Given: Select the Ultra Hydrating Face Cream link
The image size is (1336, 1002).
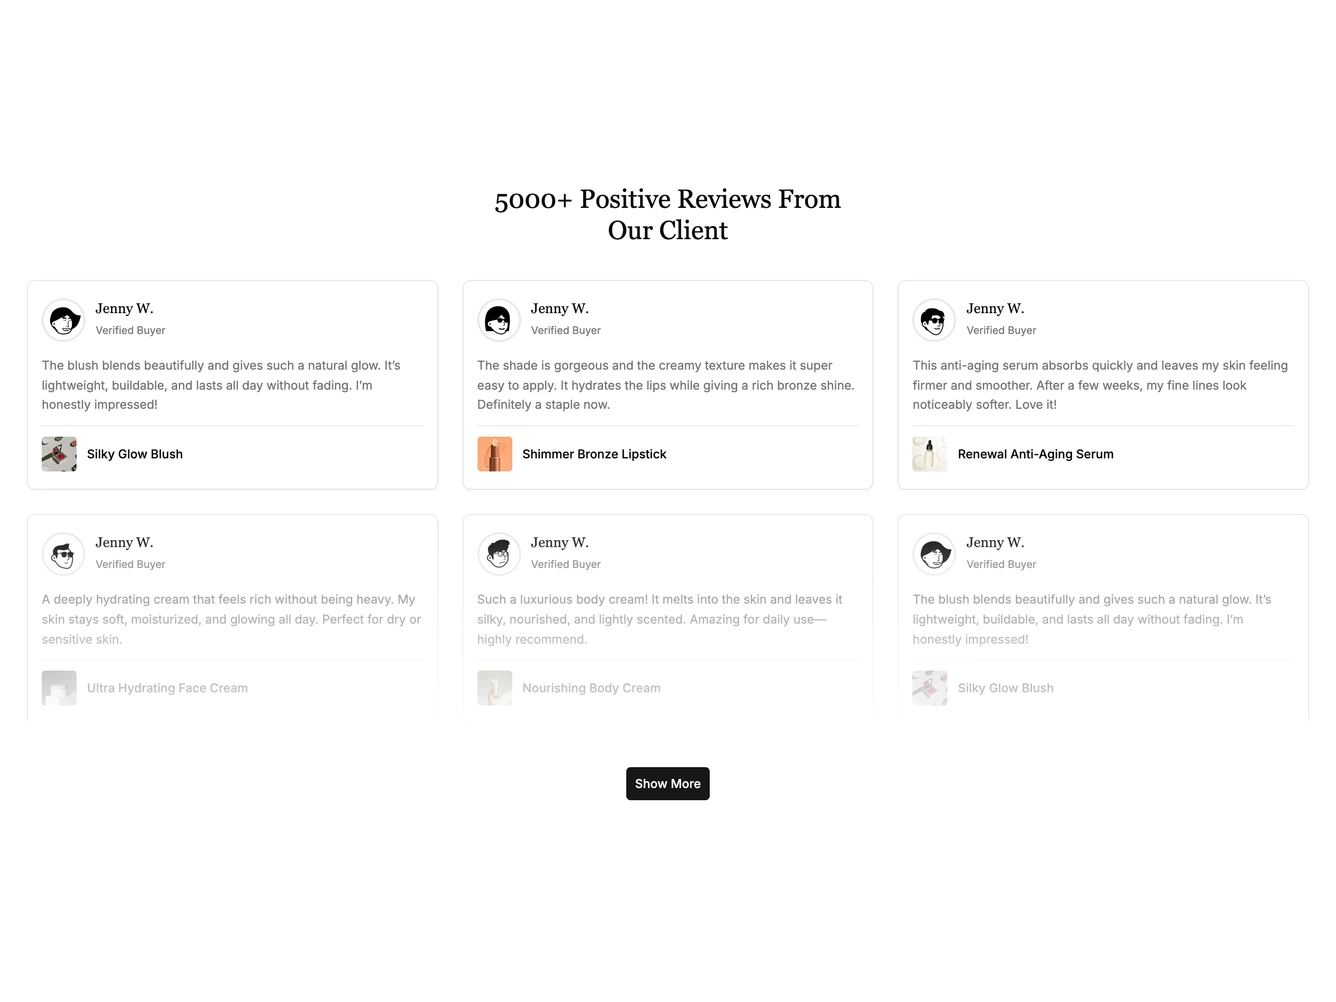Looking at the screenshot, I should 167,688.
